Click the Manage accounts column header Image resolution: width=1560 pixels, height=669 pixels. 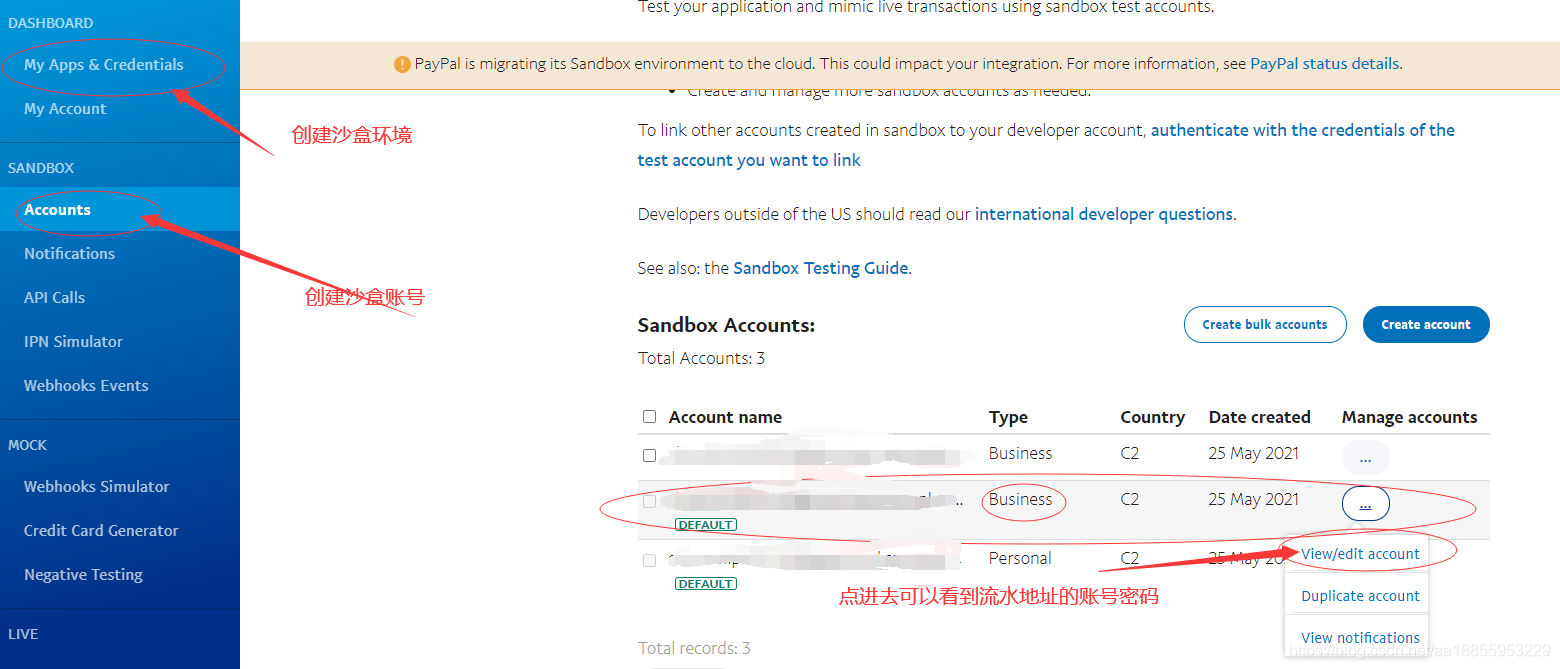(x=1409, y=417)
